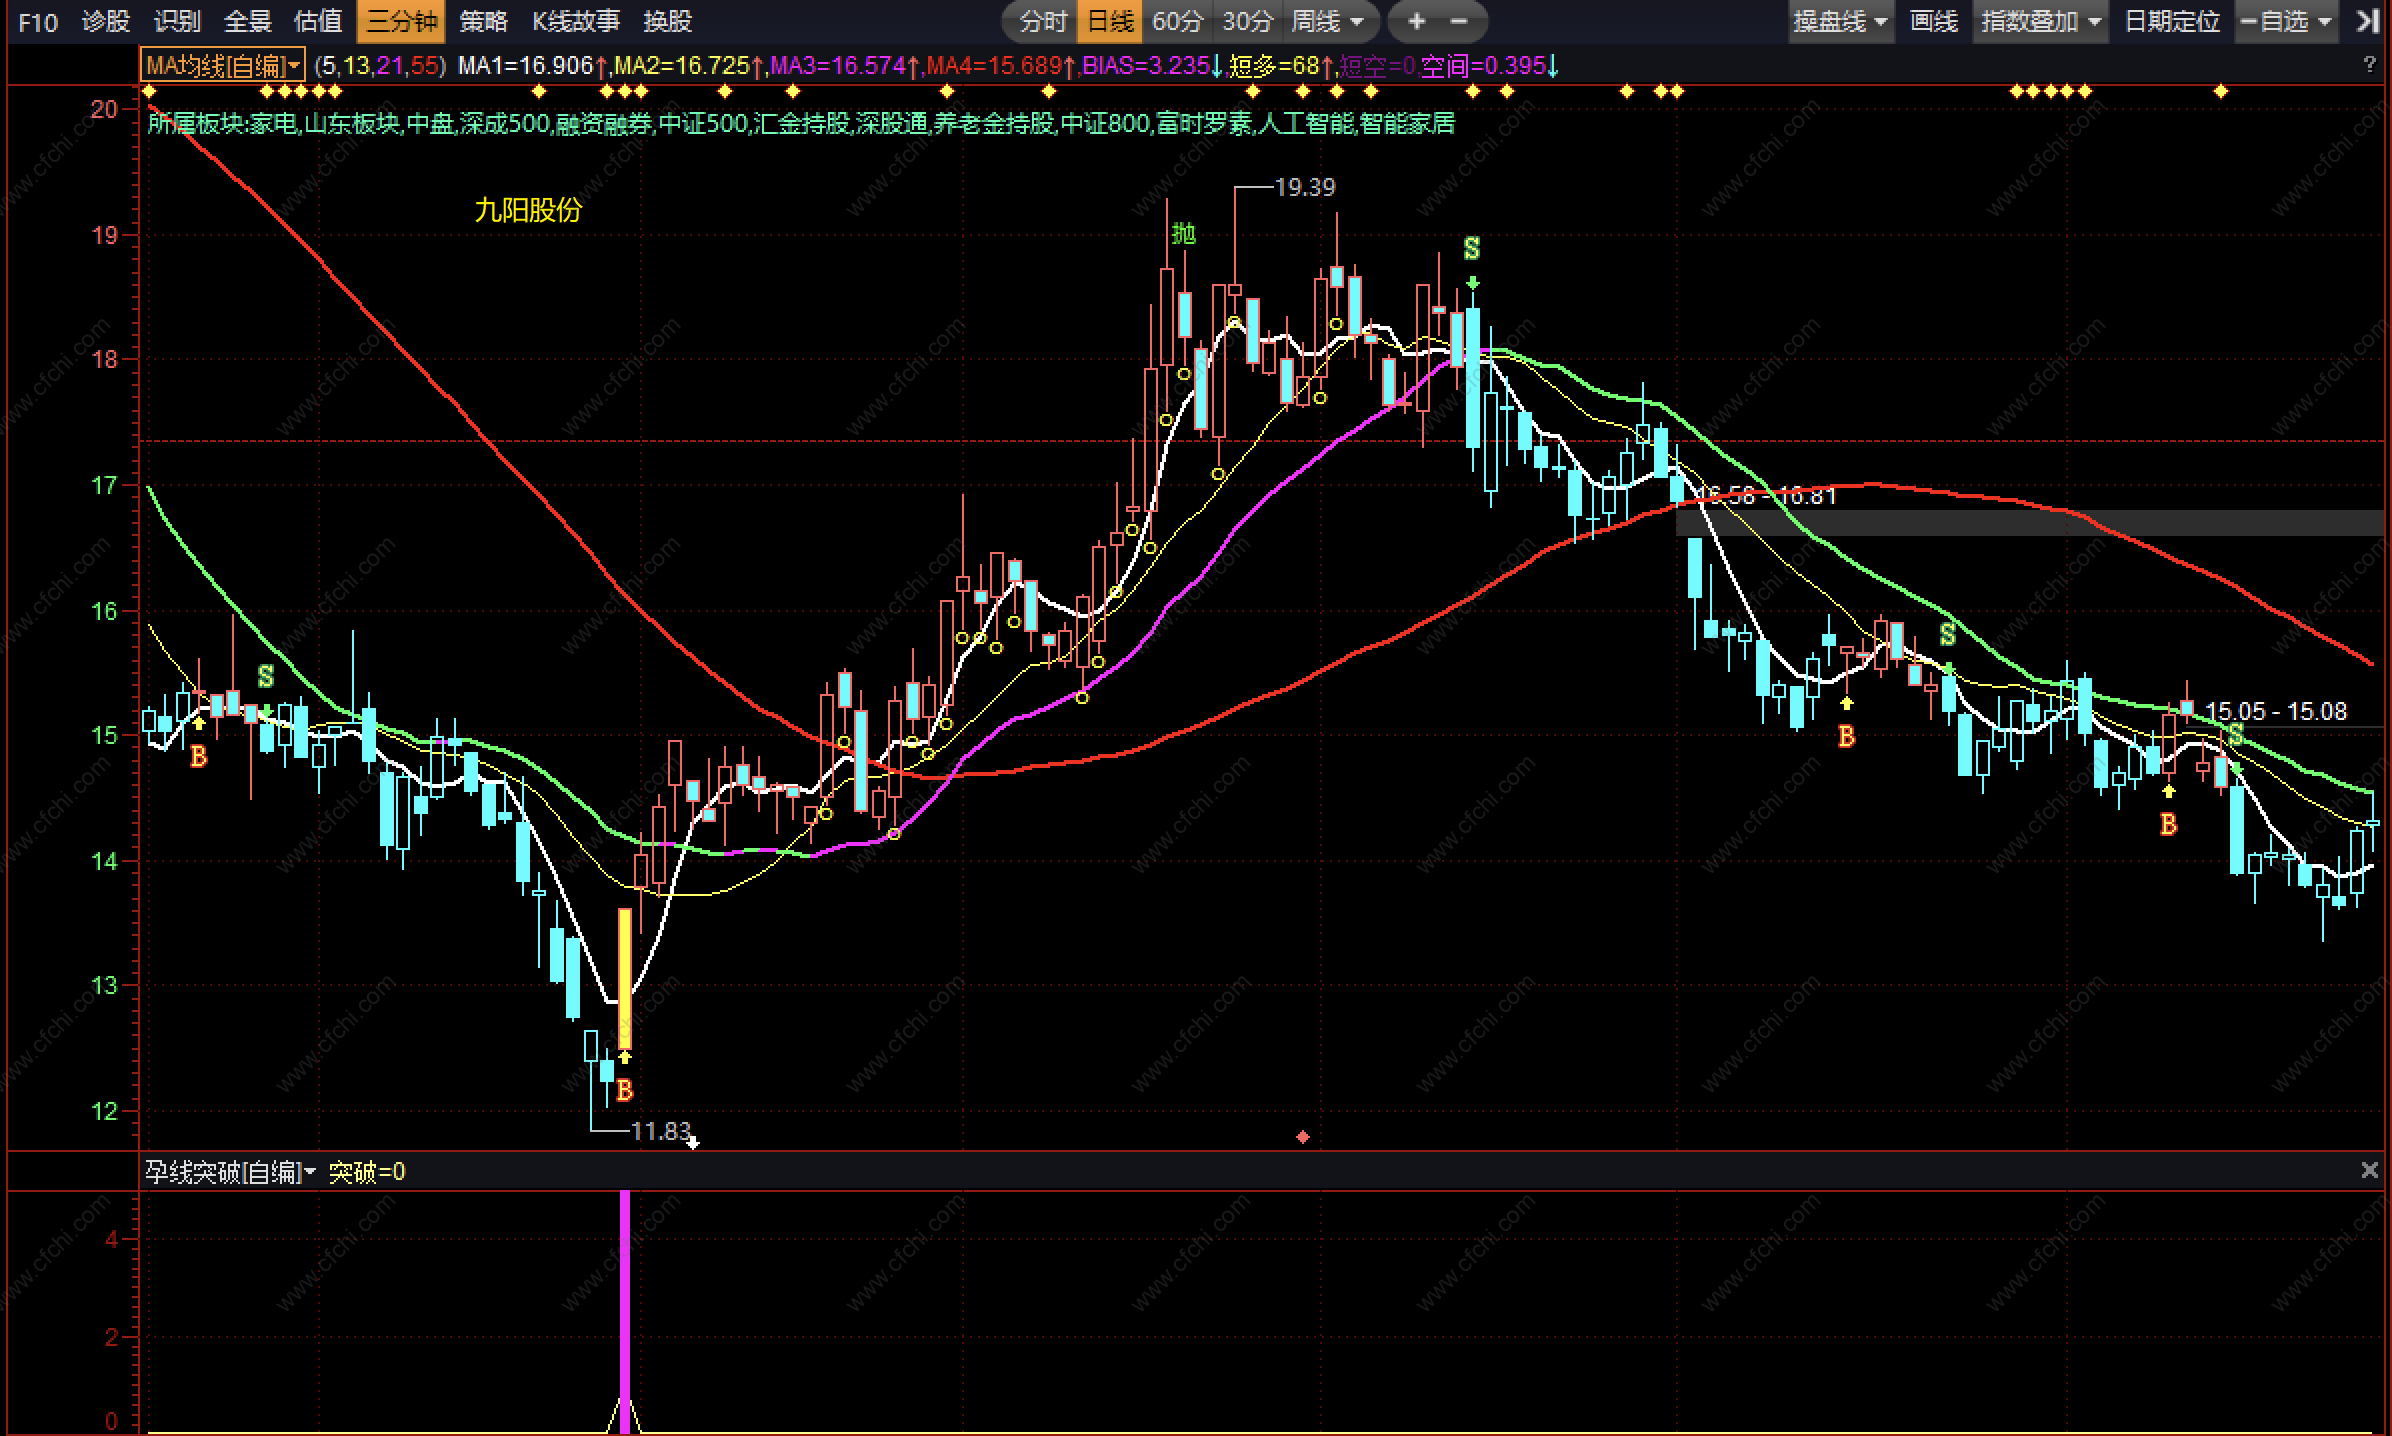Click the jump-to-latest arrow icon
This screenshot has height=1436, width=2392.
click(x=2366, y=21)
